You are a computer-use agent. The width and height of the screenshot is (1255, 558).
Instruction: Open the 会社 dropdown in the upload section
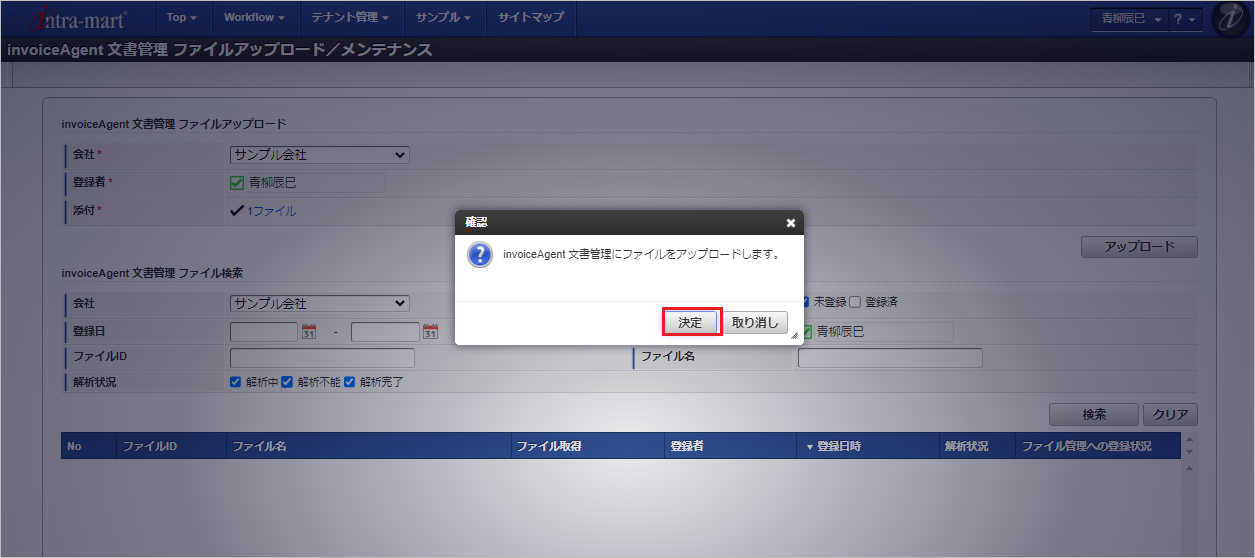[x=319, y=155]
